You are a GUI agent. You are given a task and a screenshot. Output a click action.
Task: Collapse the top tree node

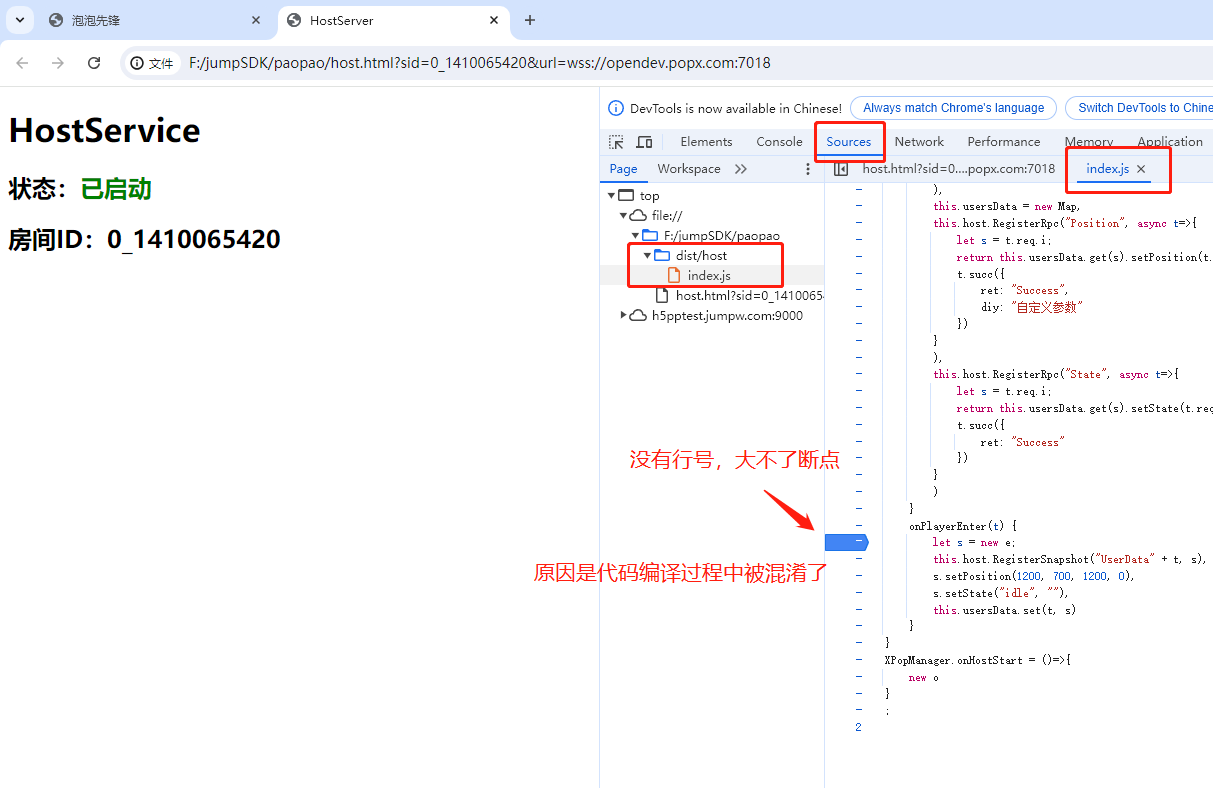611,196
